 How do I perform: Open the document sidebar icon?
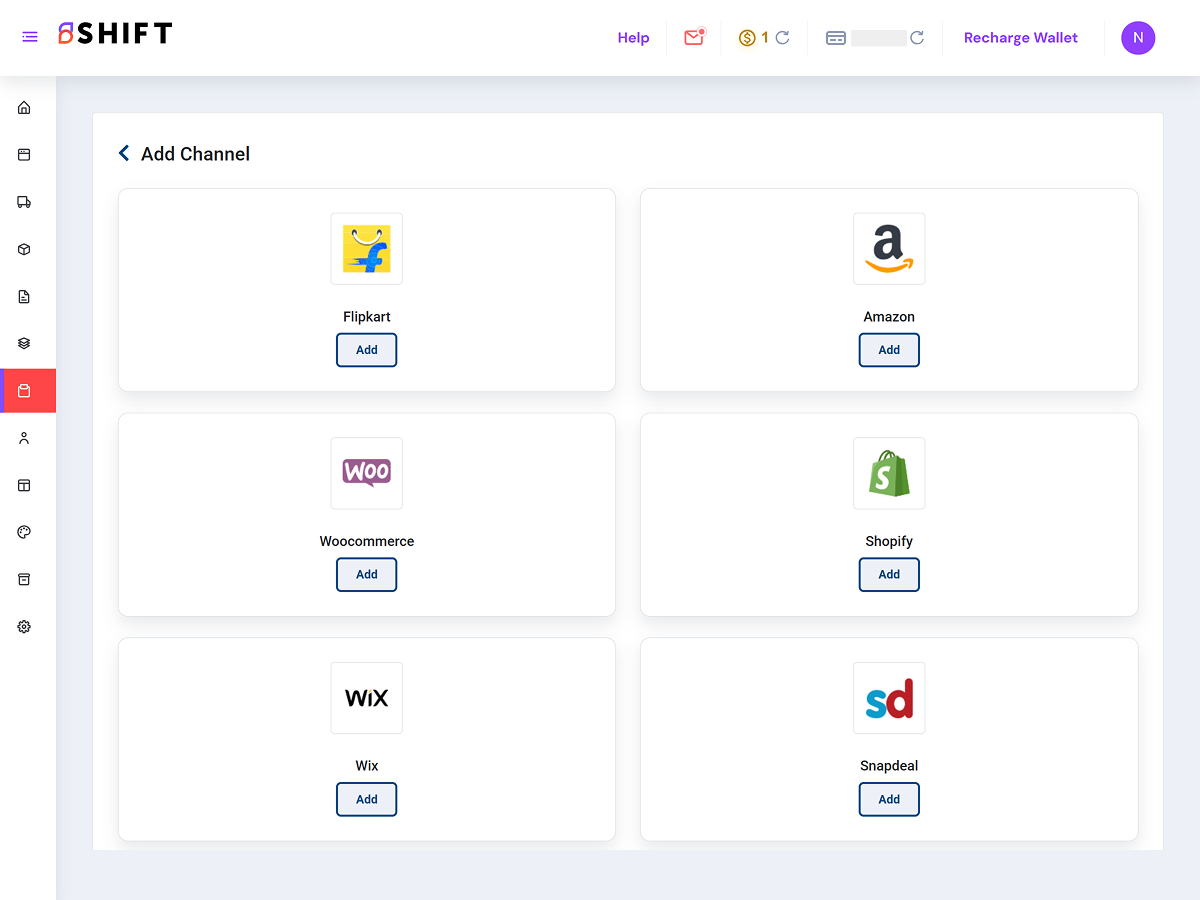tap(24, 297)
